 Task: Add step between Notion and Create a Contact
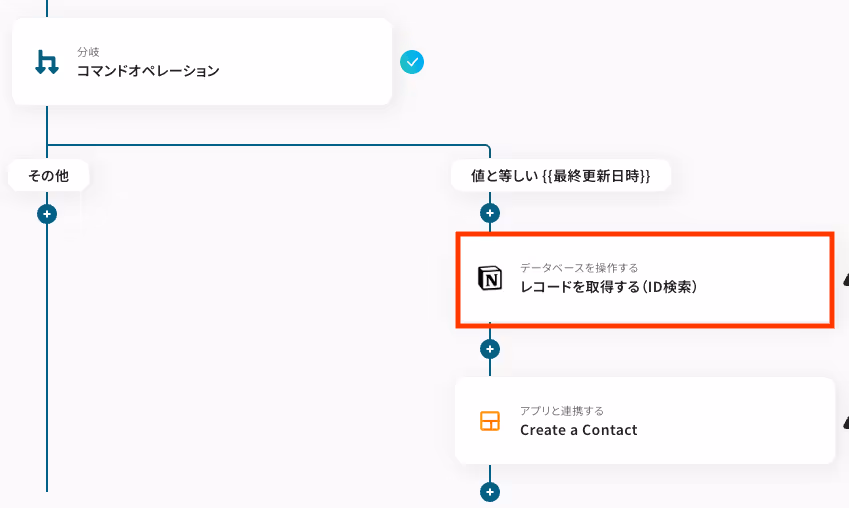490,349
